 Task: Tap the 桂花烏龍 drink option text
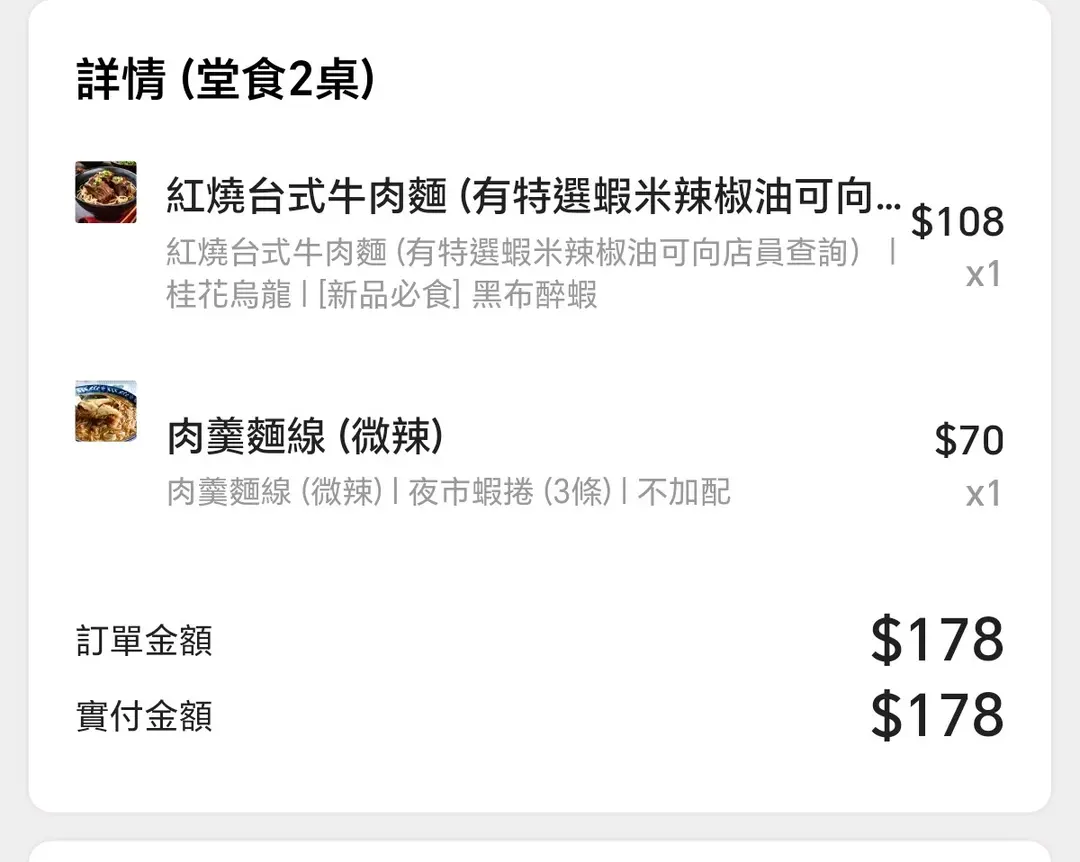tap(228, 296)
